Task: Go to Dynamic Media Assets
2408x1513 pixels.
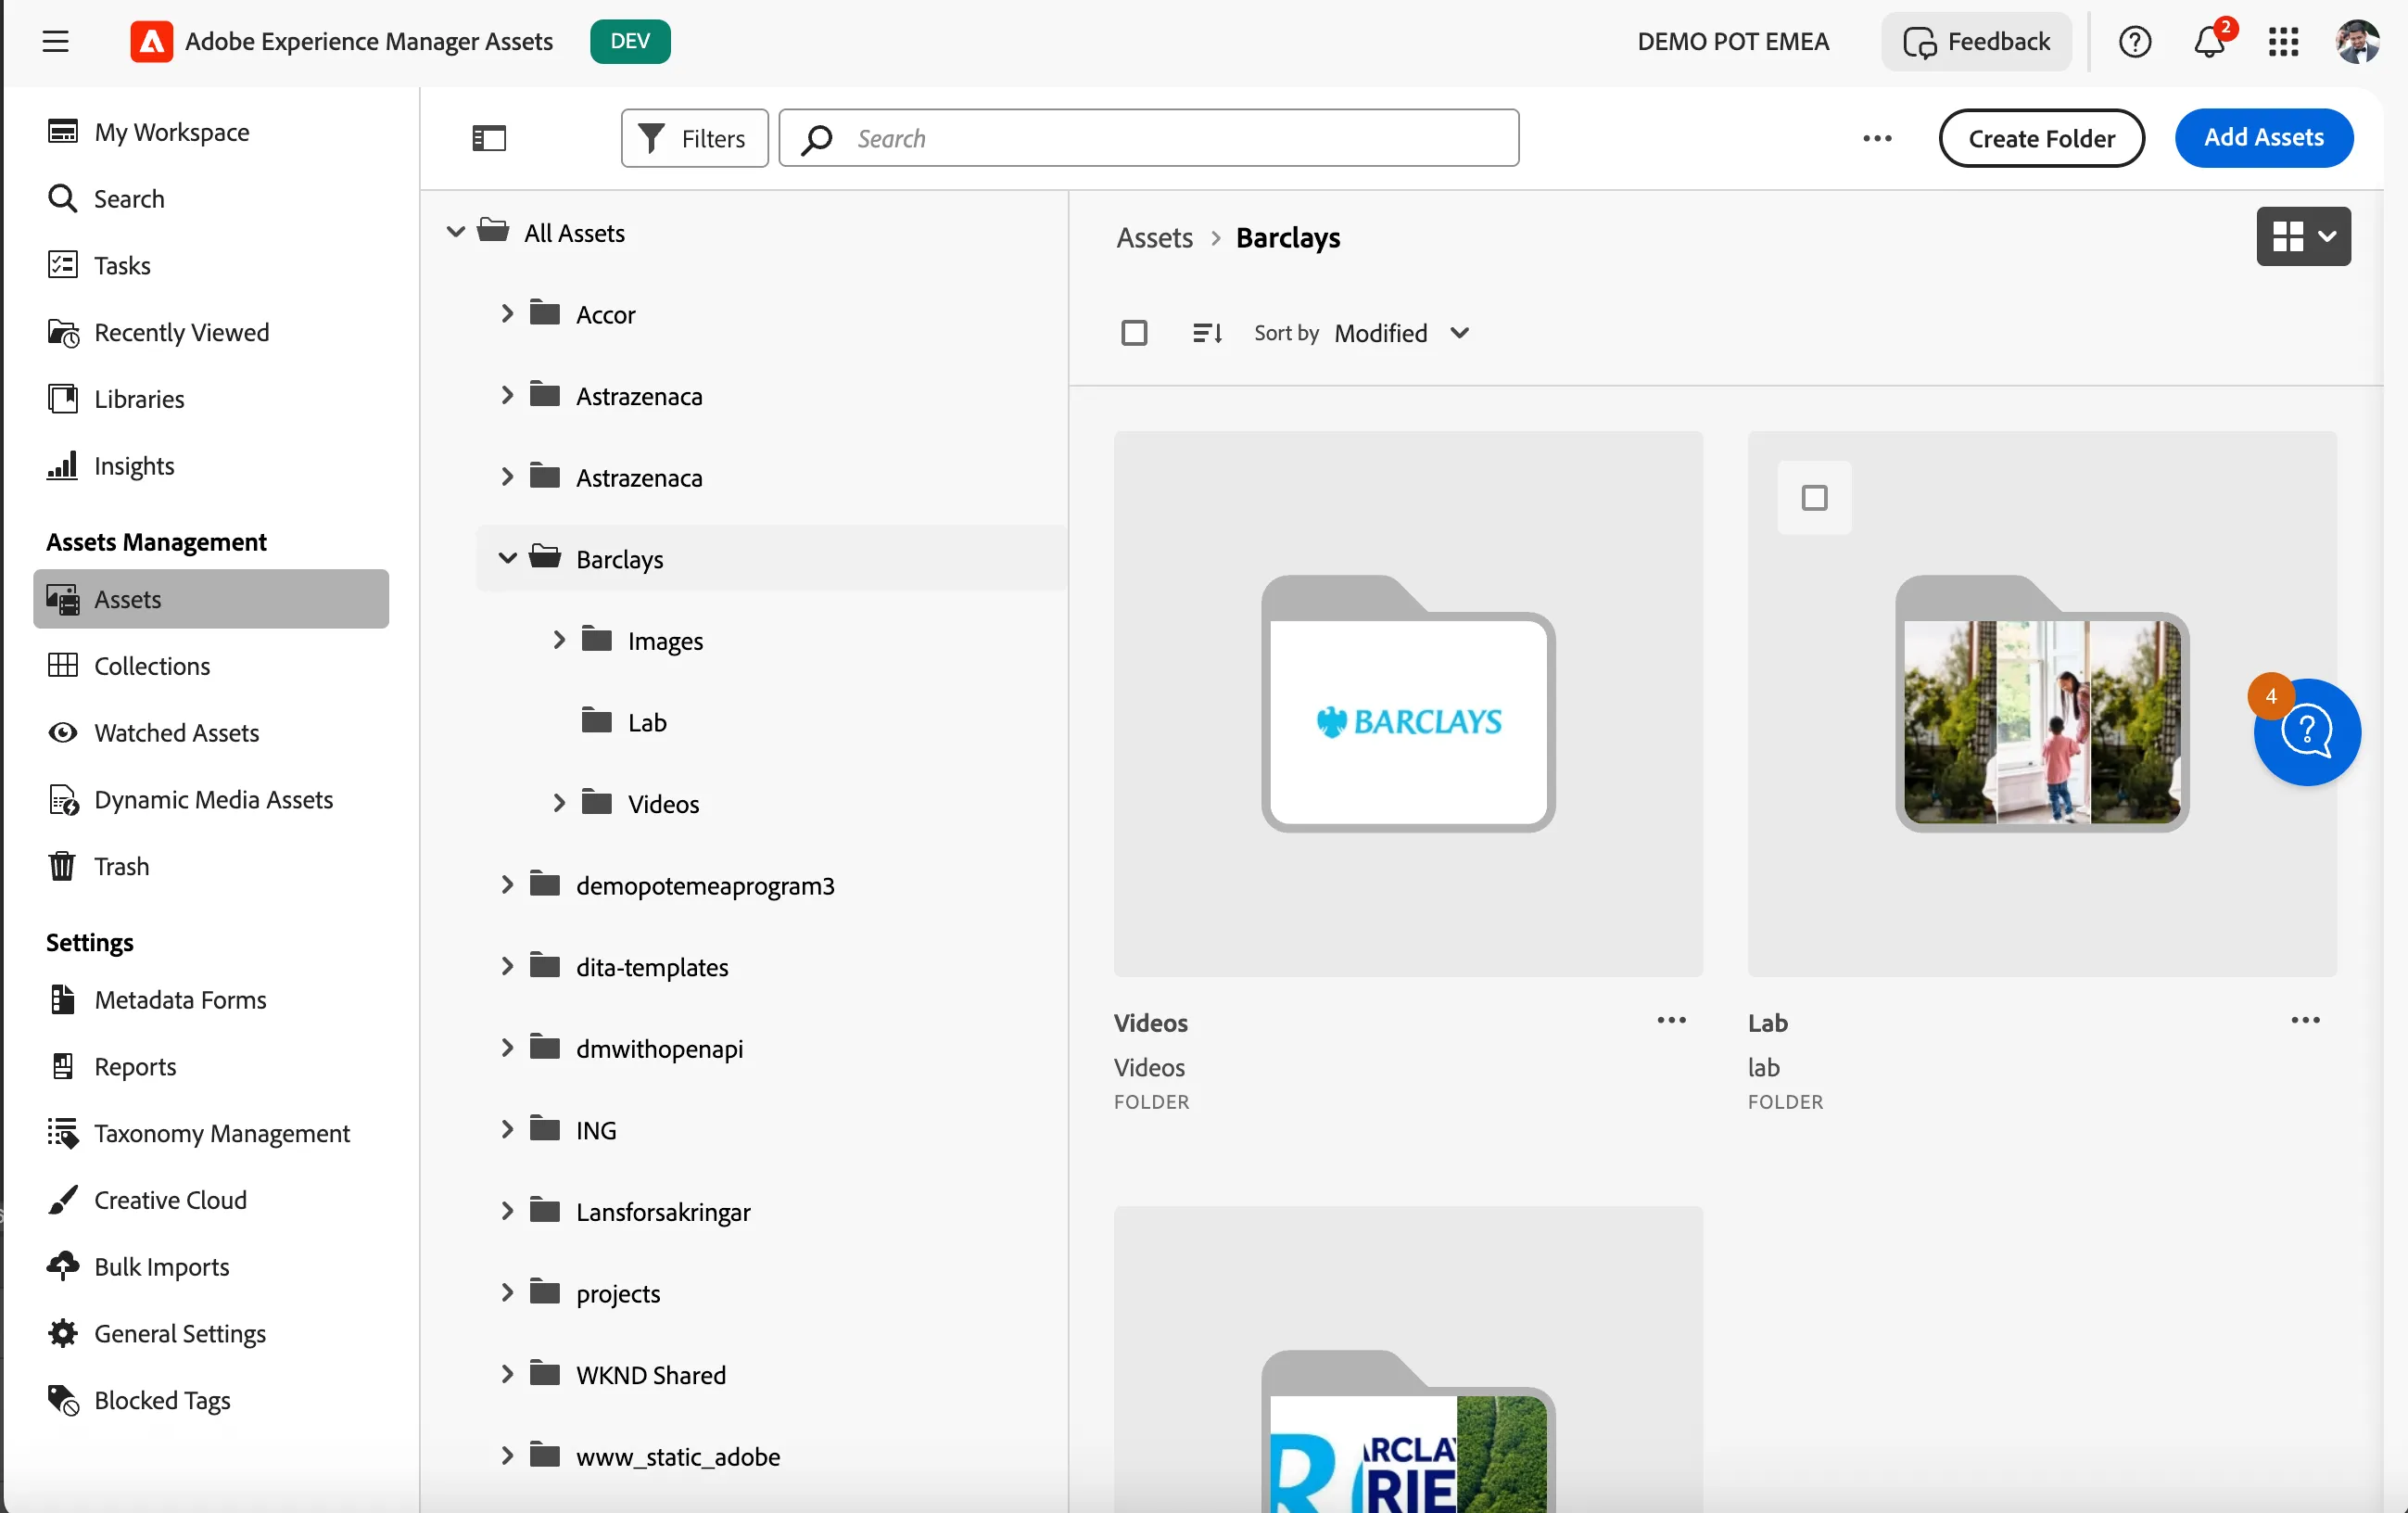Action: click(x=213, y=799)
